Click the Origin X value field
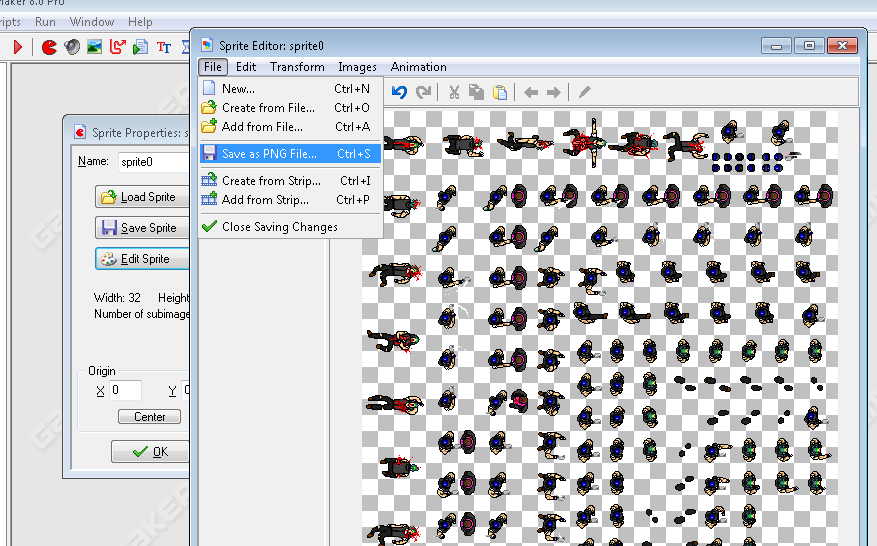This screenshot has height=546, width=877. point(125,390)
